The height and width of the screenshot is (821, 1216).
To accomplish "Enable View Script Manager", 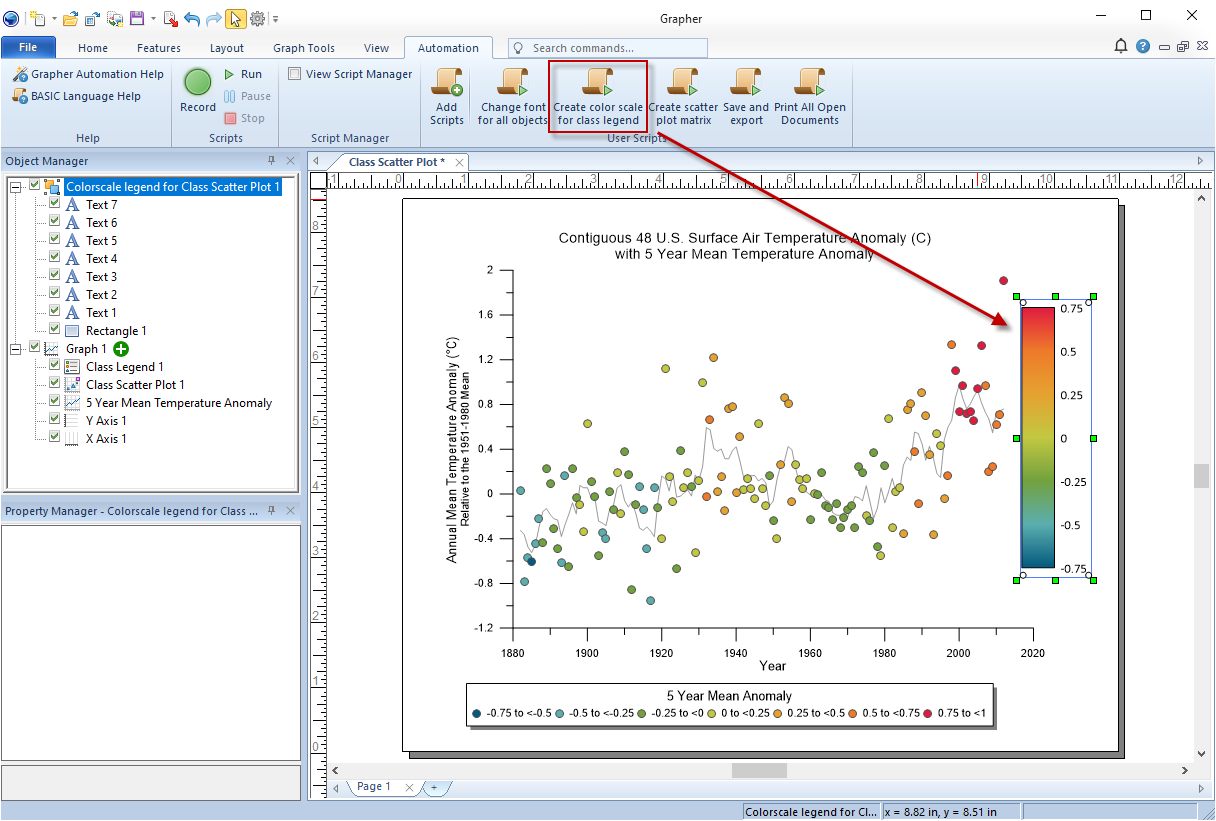I will 294,73.
